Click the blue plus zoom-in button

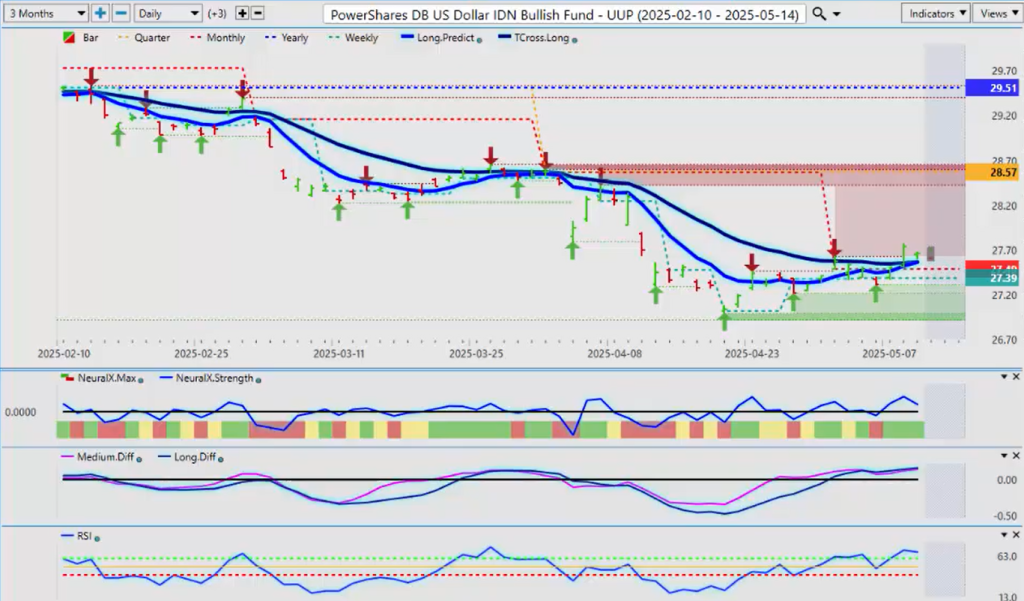(x=101, y=13)
